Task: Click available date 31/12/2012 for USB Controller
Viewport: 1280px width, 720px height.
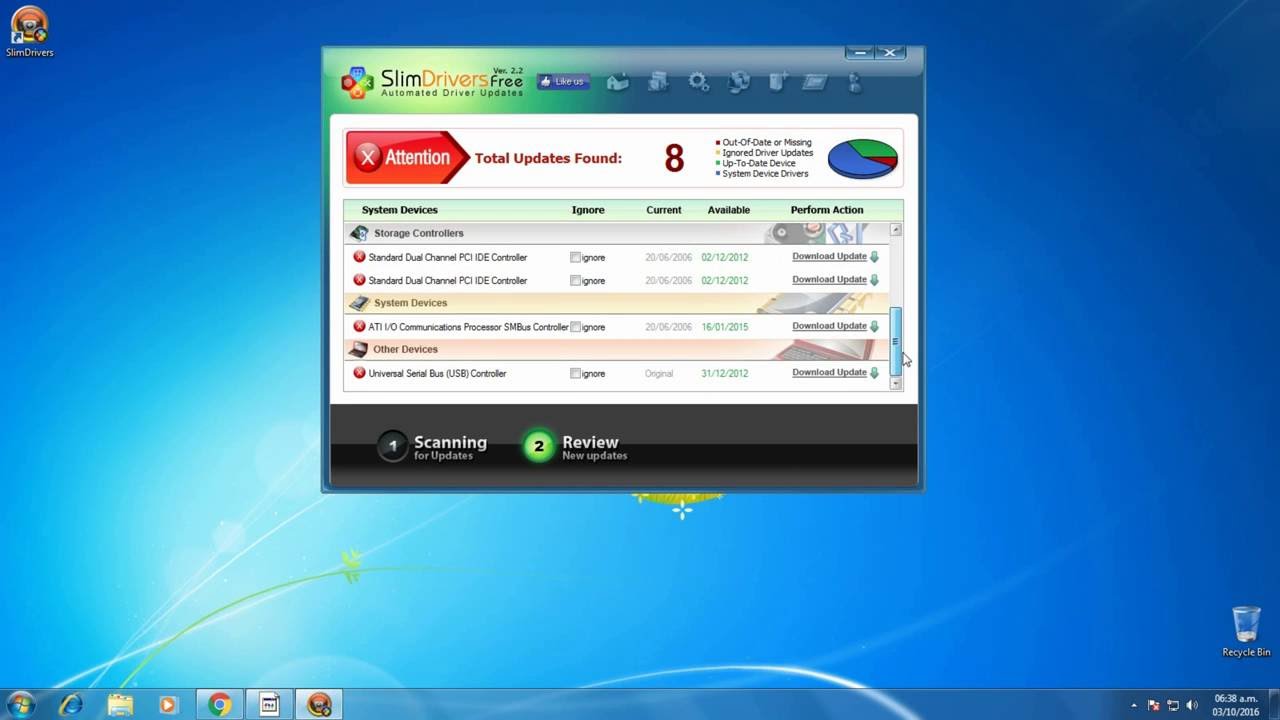Action: pyautogui.click(x=724, y=373)
